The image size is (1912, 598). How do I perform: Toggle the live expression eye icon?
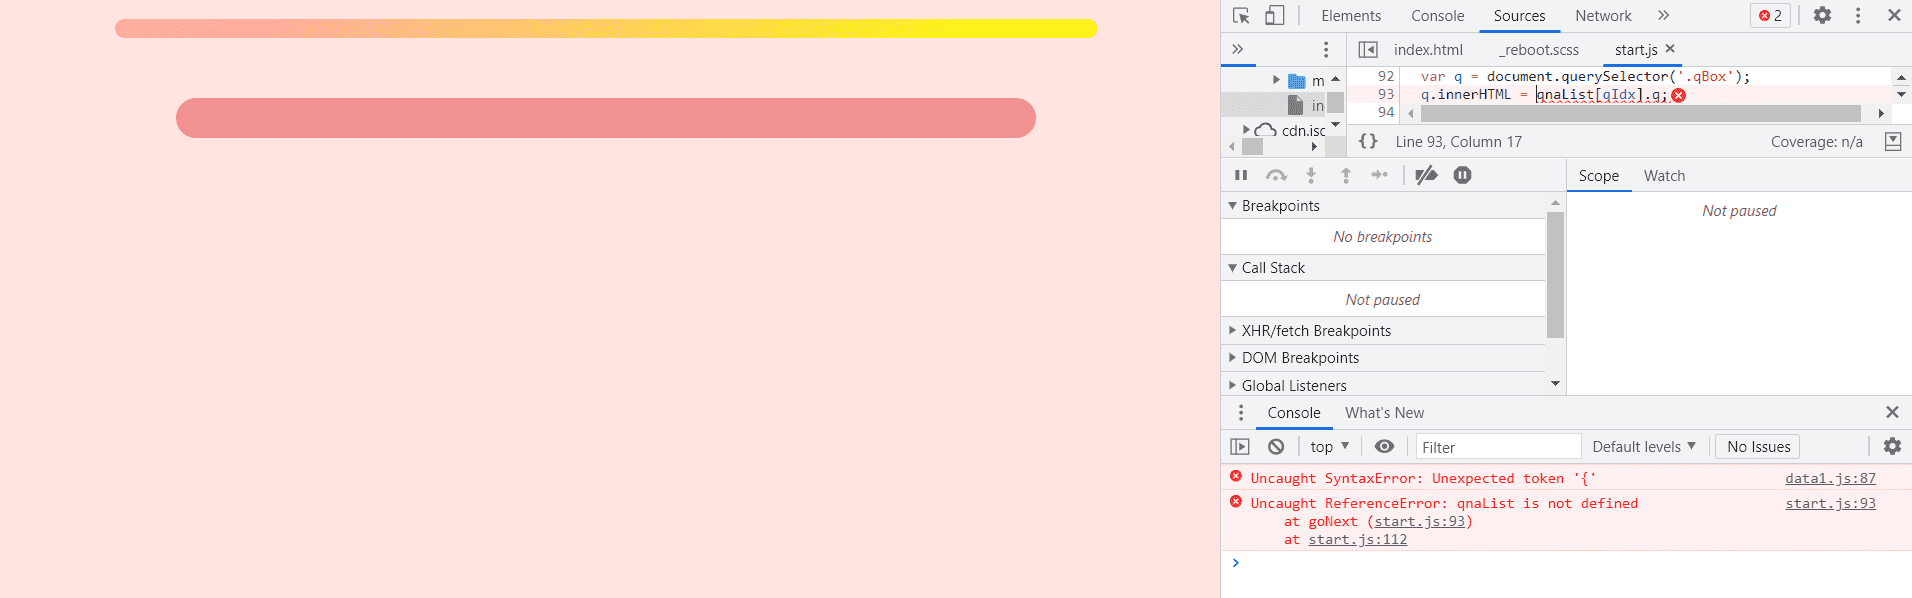pos(1384,446)
